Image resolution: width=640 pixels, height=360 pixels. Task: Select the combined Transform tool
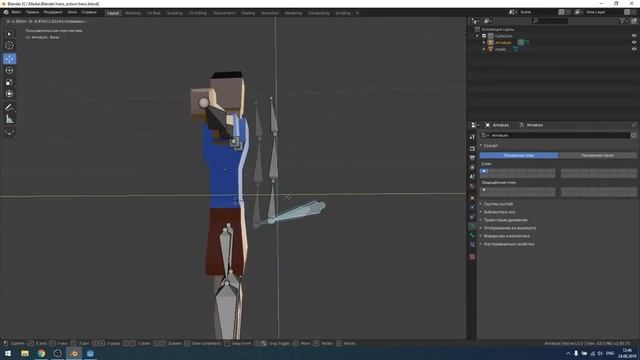9,94
